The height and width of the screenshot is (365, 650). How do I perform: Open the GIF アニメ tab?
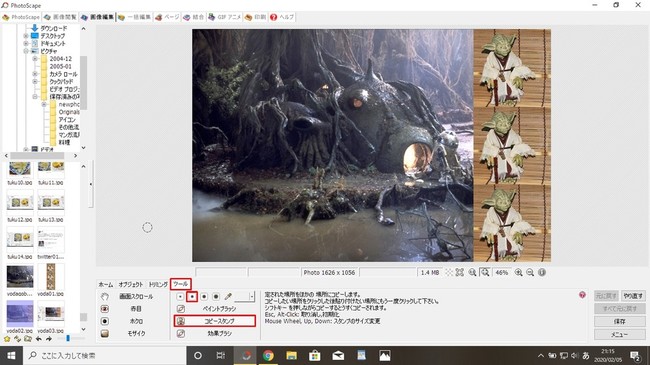pyautogui.click(x=225, y=17)
